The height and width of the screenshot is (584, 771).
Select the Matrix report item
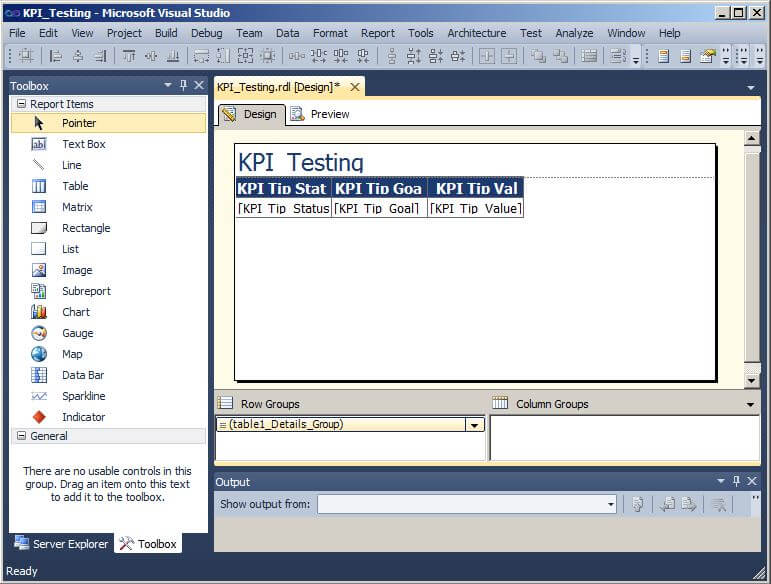[x=108, y=207]
